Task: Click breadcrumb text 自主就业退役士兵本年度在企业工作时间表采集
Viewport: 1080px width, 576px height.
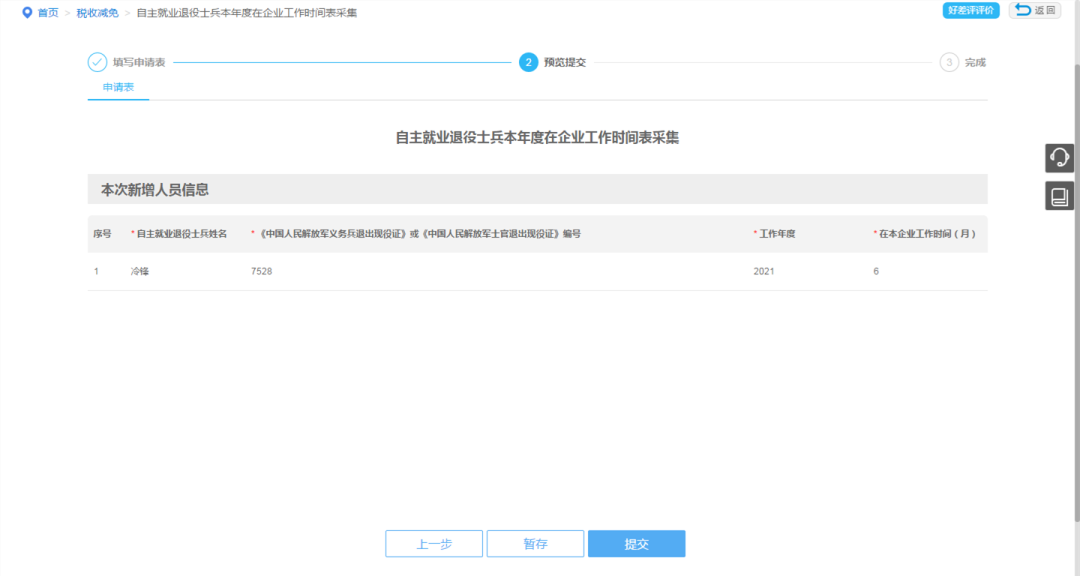Action: [x=247, y=13]
